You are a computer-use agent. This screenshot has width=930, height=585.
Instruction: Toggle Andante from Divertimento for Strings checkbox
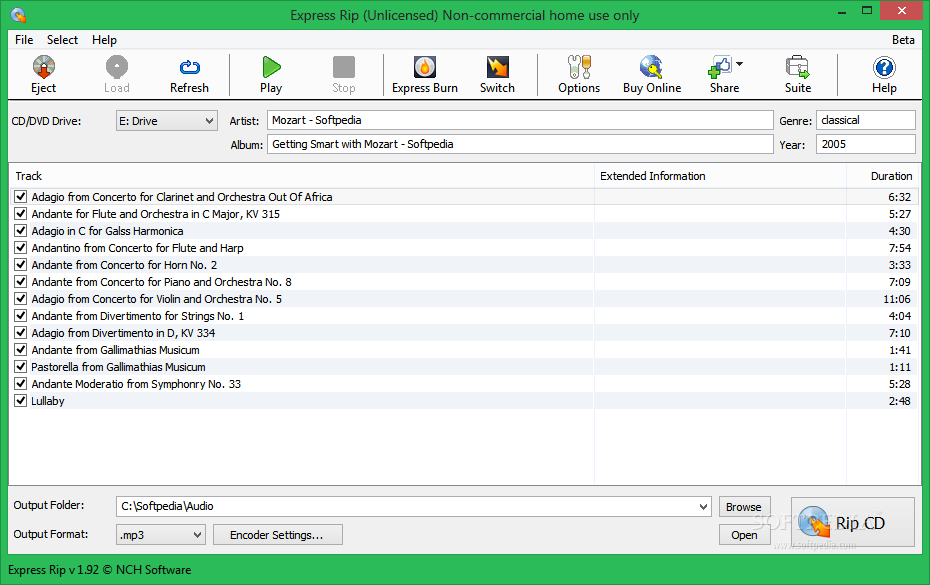[21, 316]
